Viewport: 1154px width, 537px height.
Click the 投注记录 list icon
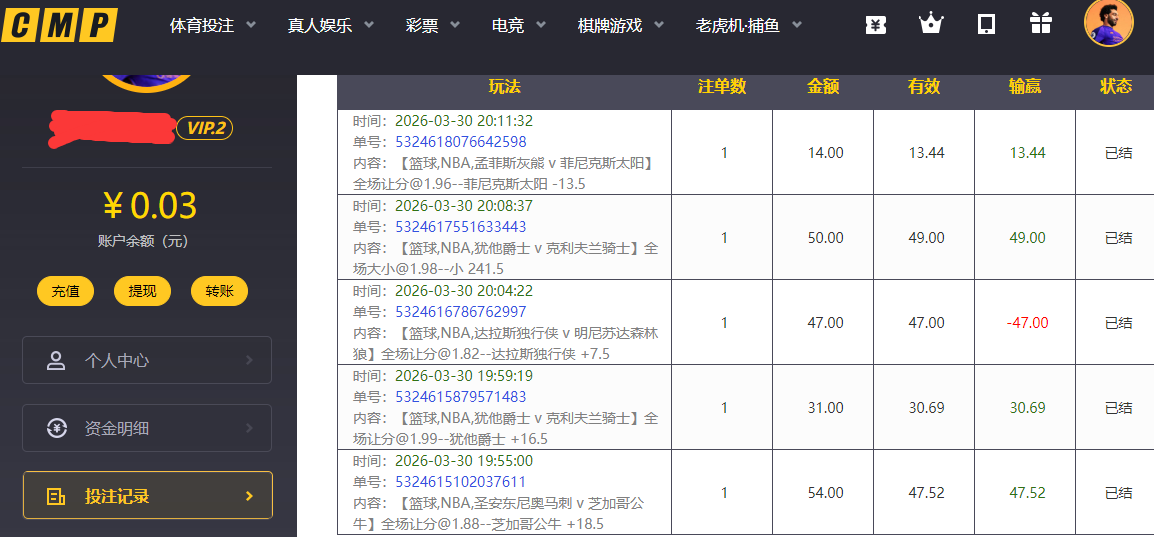tap(56, 496)
